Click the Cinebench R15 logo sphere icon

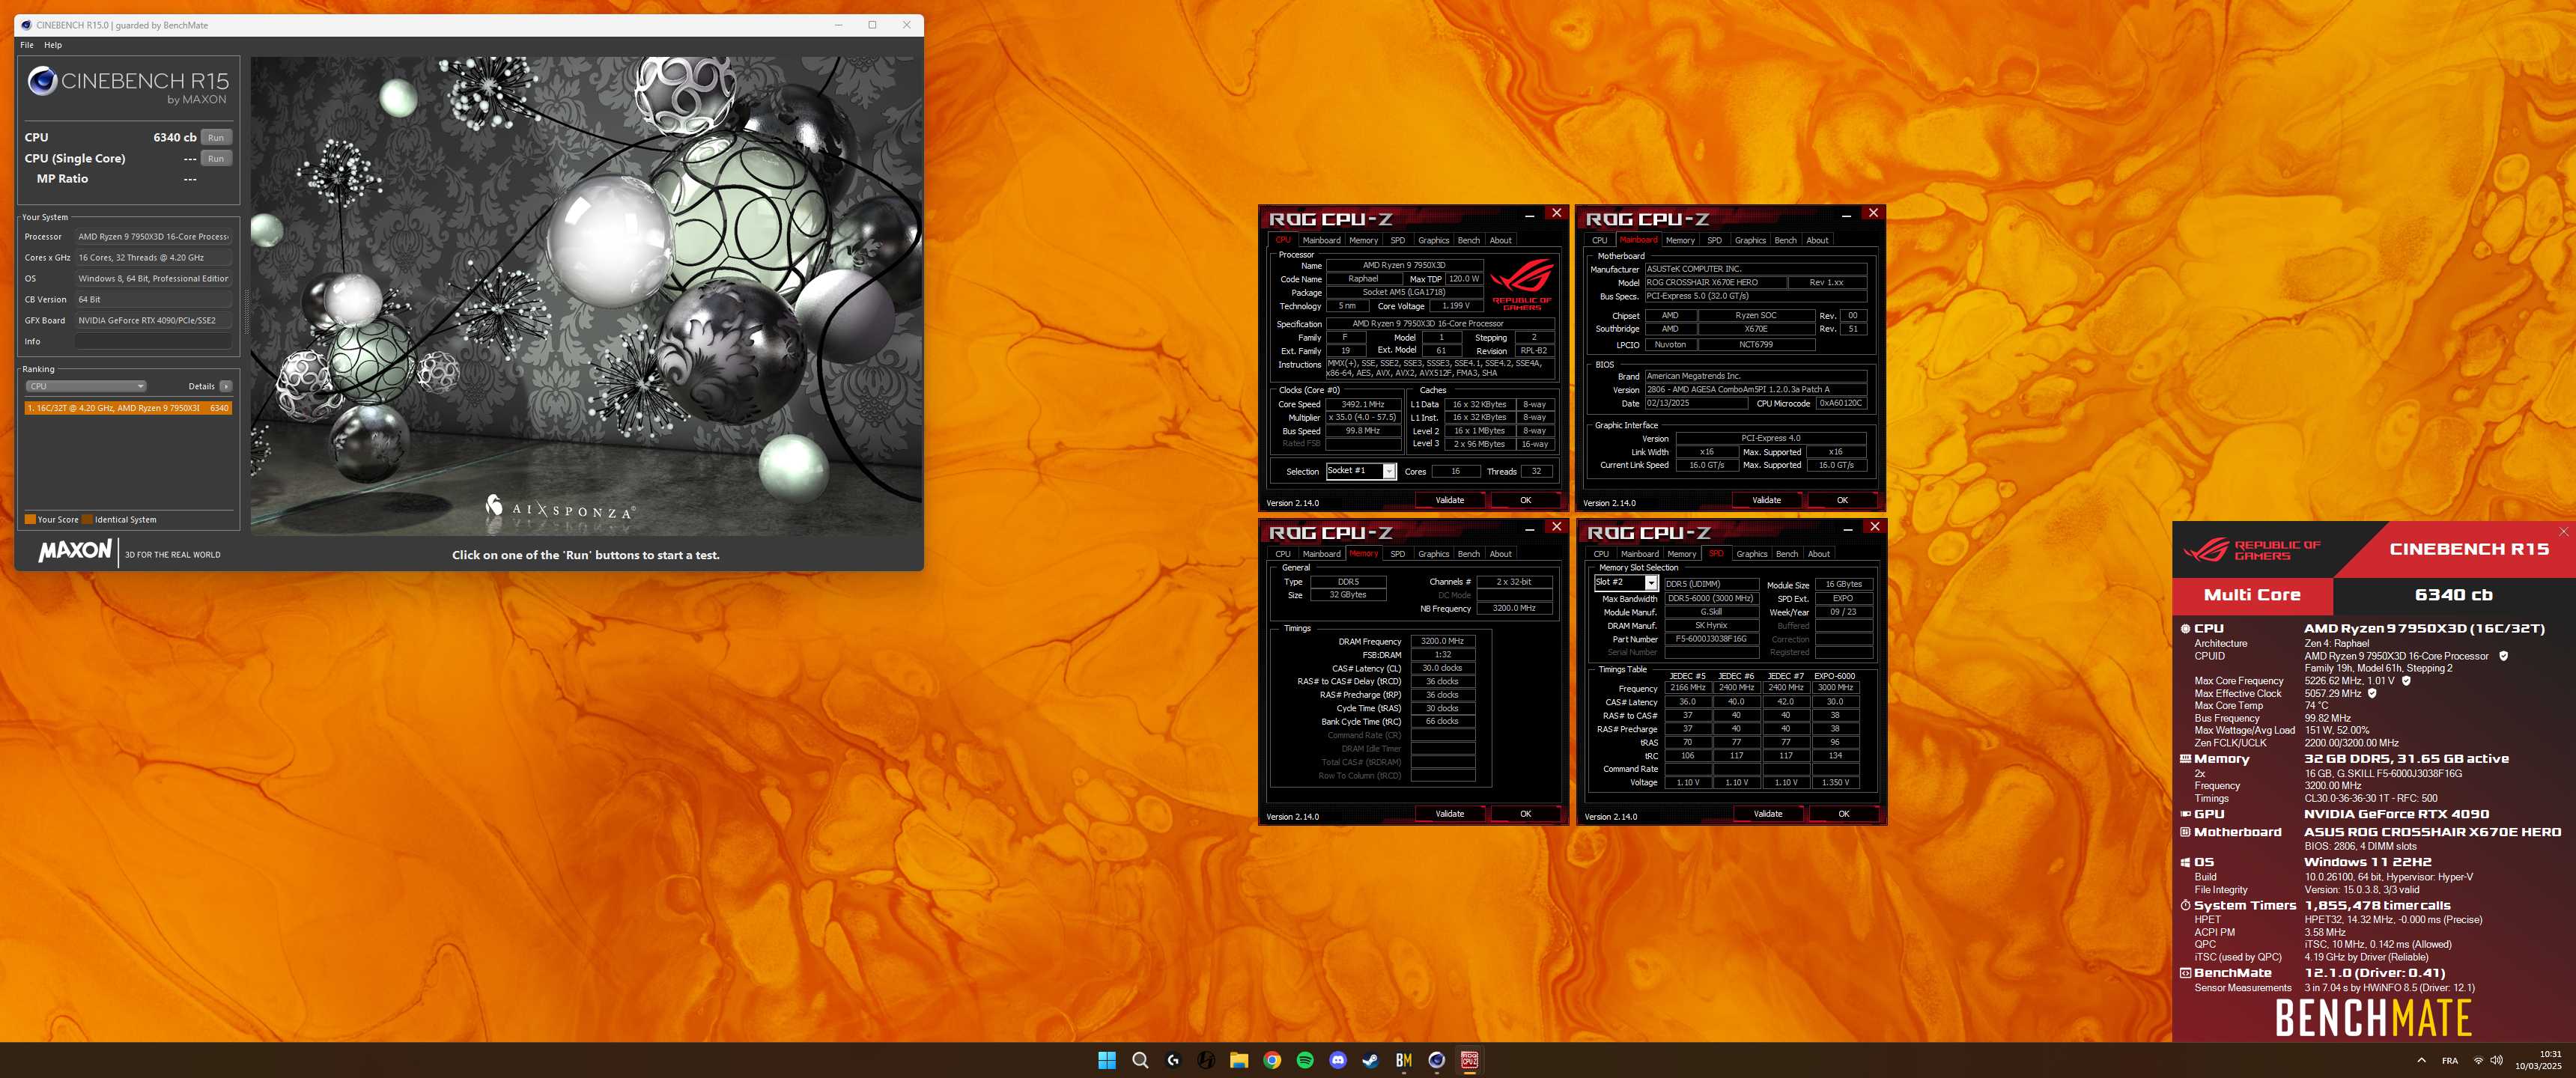pos(42,81)
